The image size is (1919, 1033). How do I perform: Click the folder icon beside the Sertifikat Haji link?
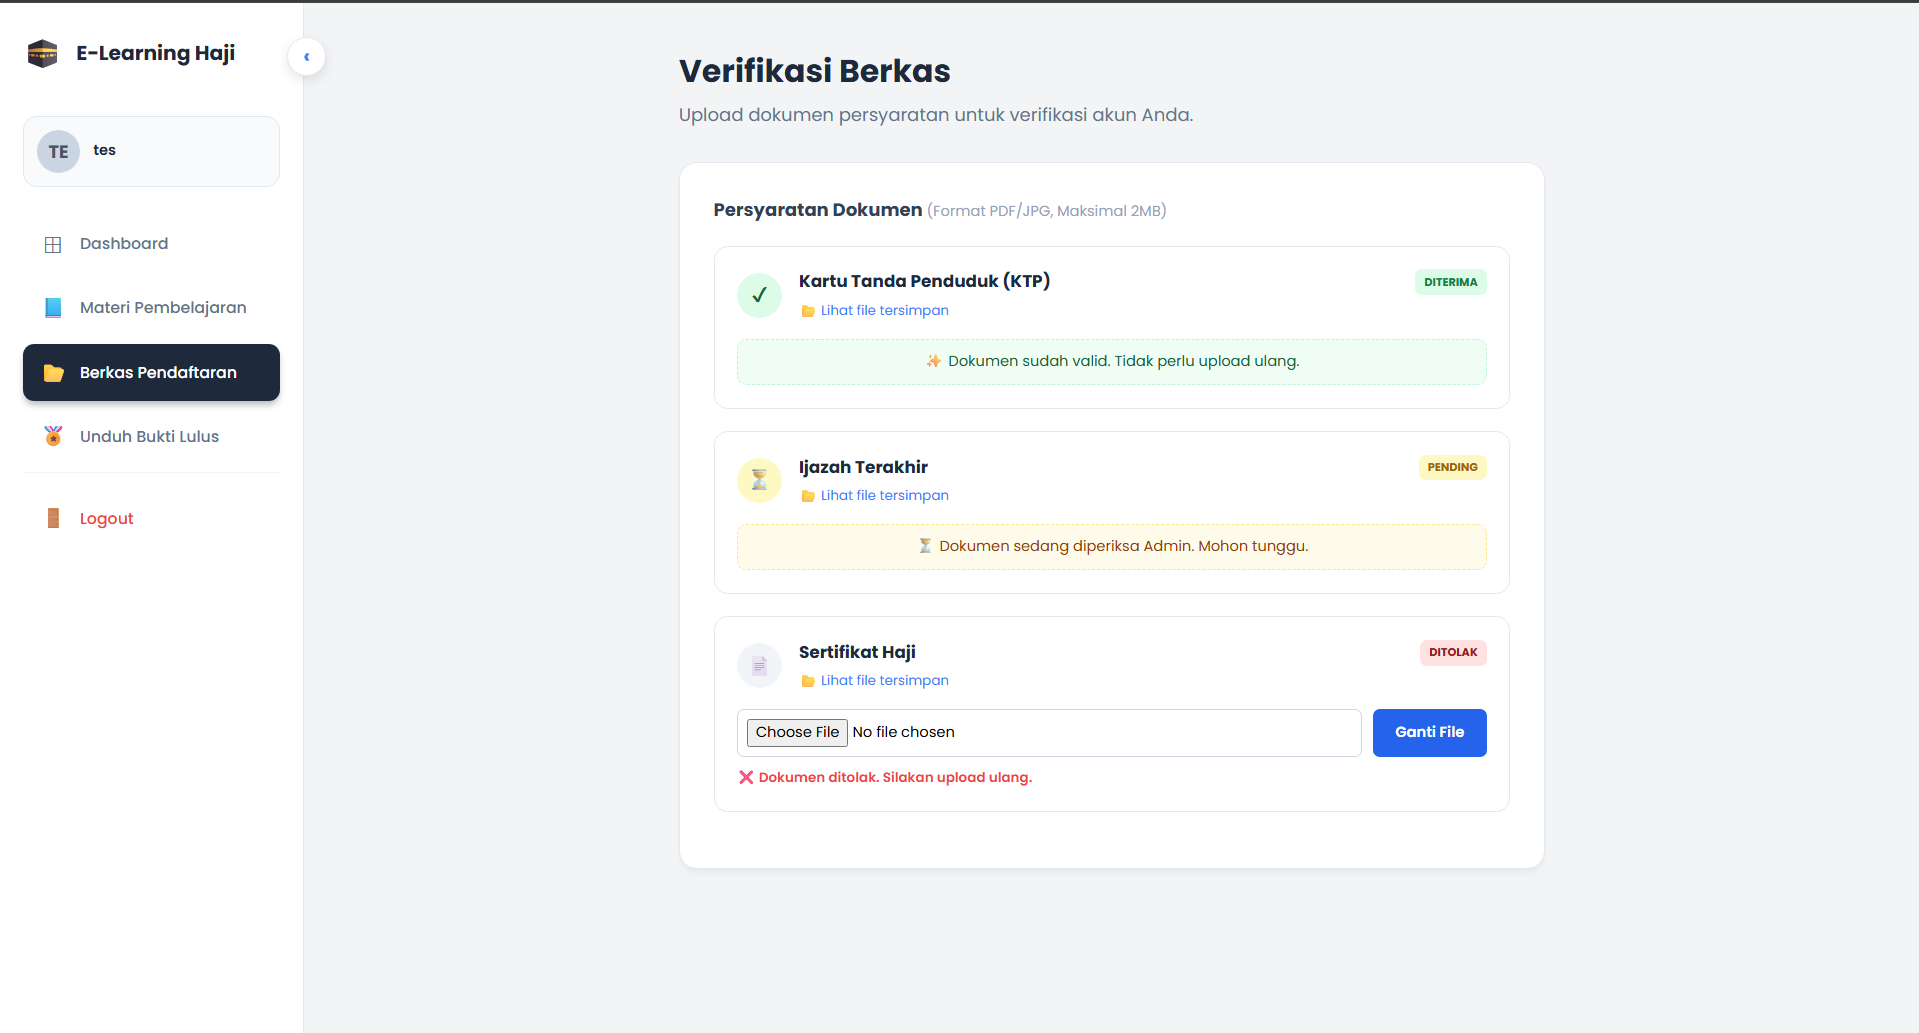(808, 681)
